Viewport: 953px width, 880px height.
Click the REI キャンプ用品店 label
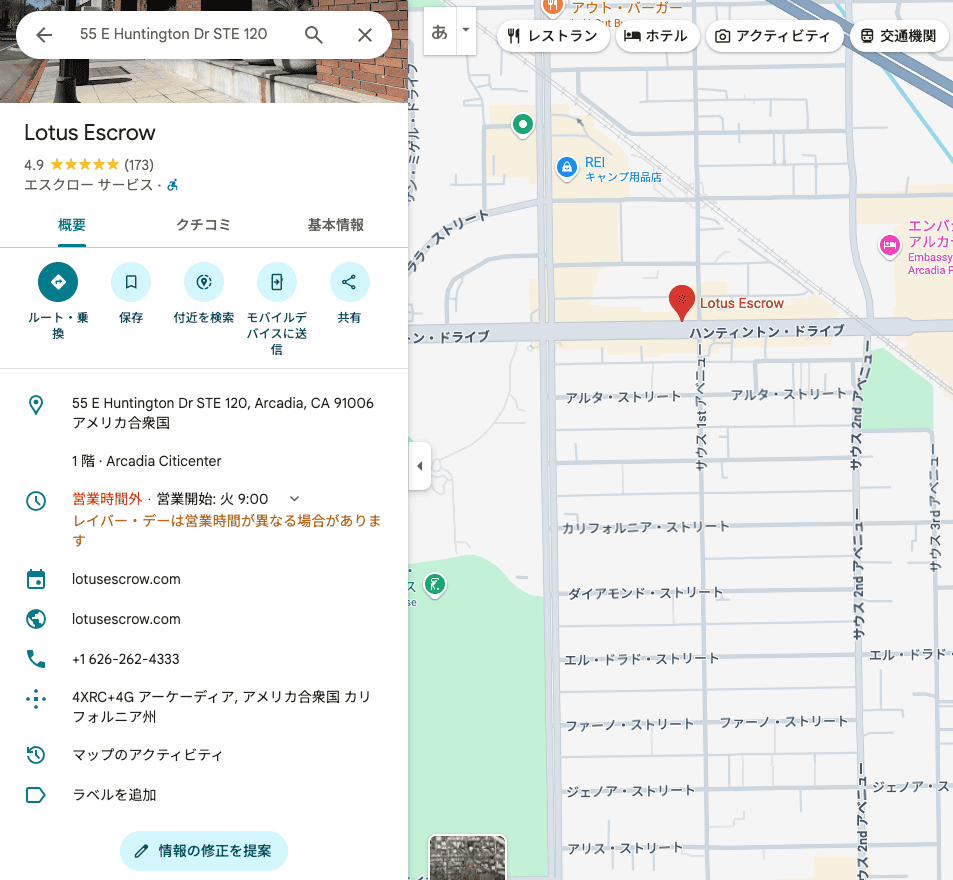coord(623,170)
